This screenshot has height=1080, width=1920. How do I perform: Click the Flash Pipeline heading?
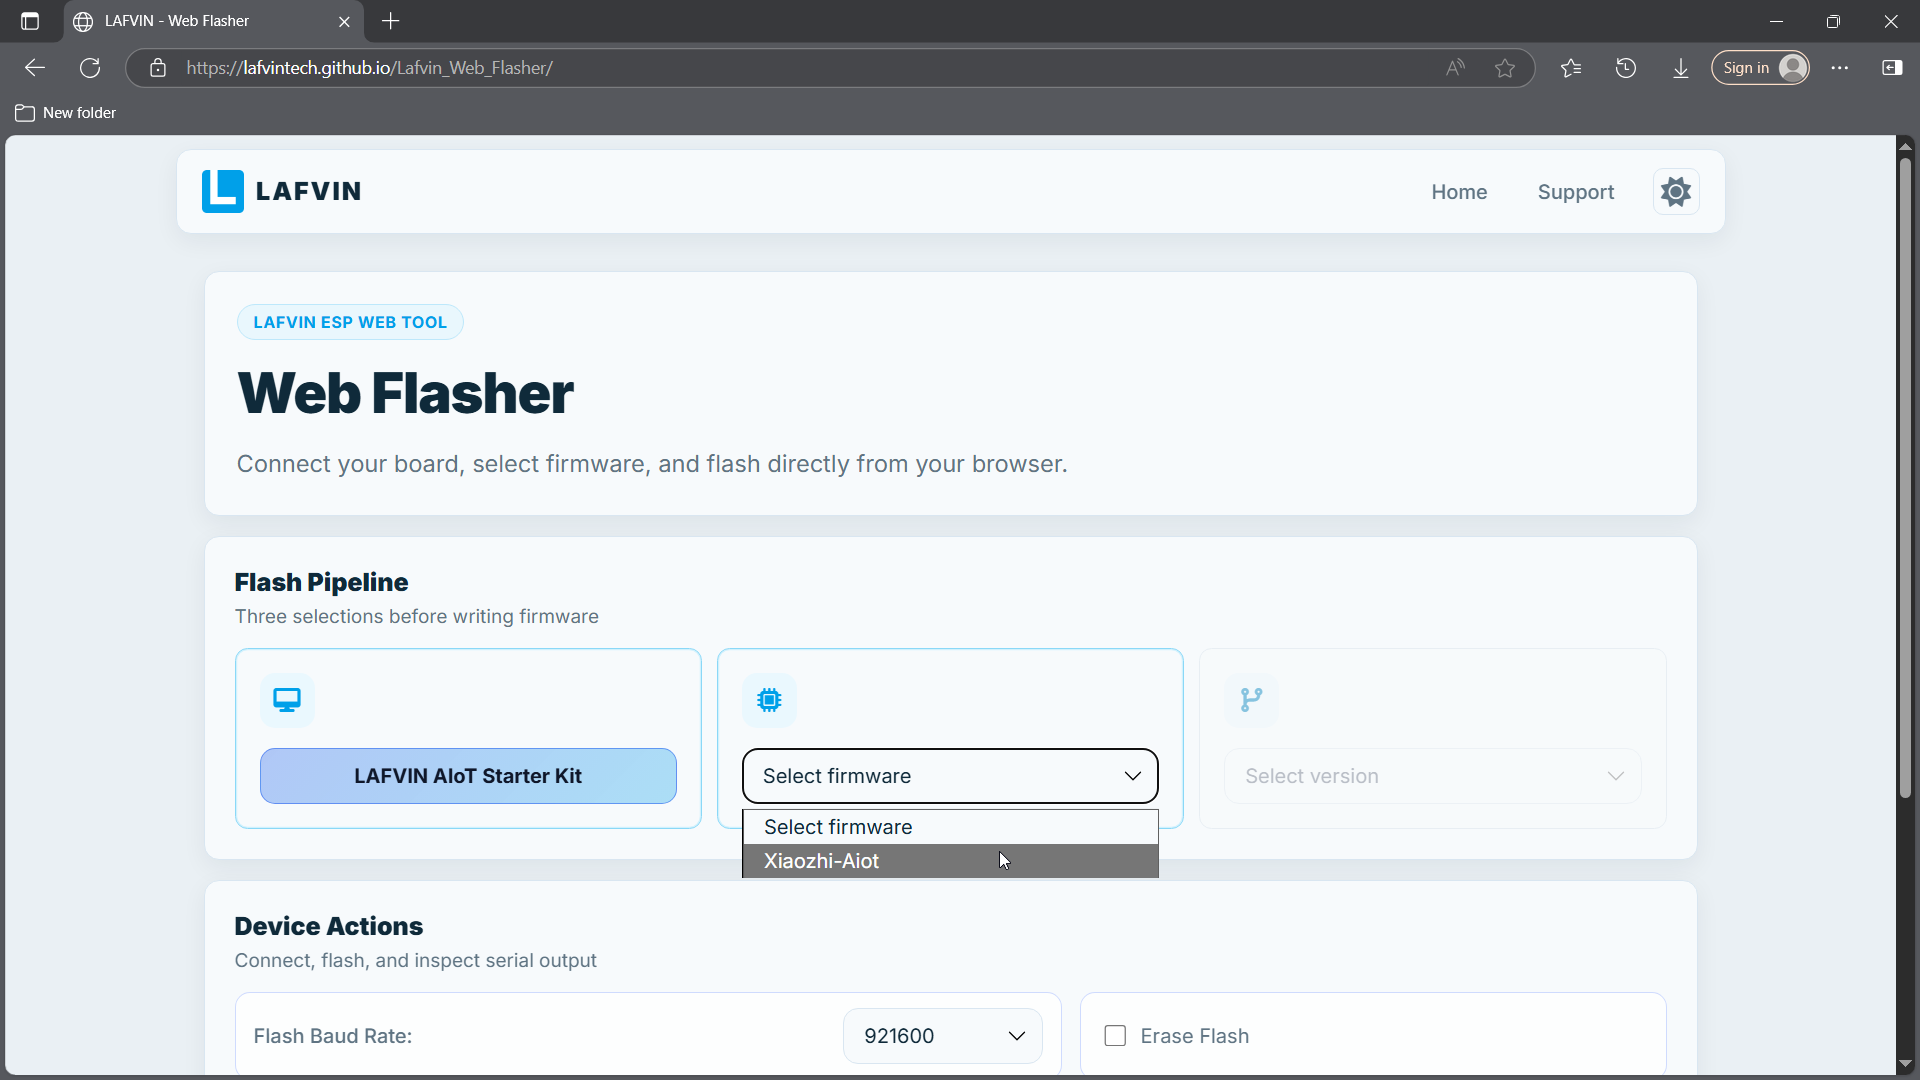(x=321, y=582)
